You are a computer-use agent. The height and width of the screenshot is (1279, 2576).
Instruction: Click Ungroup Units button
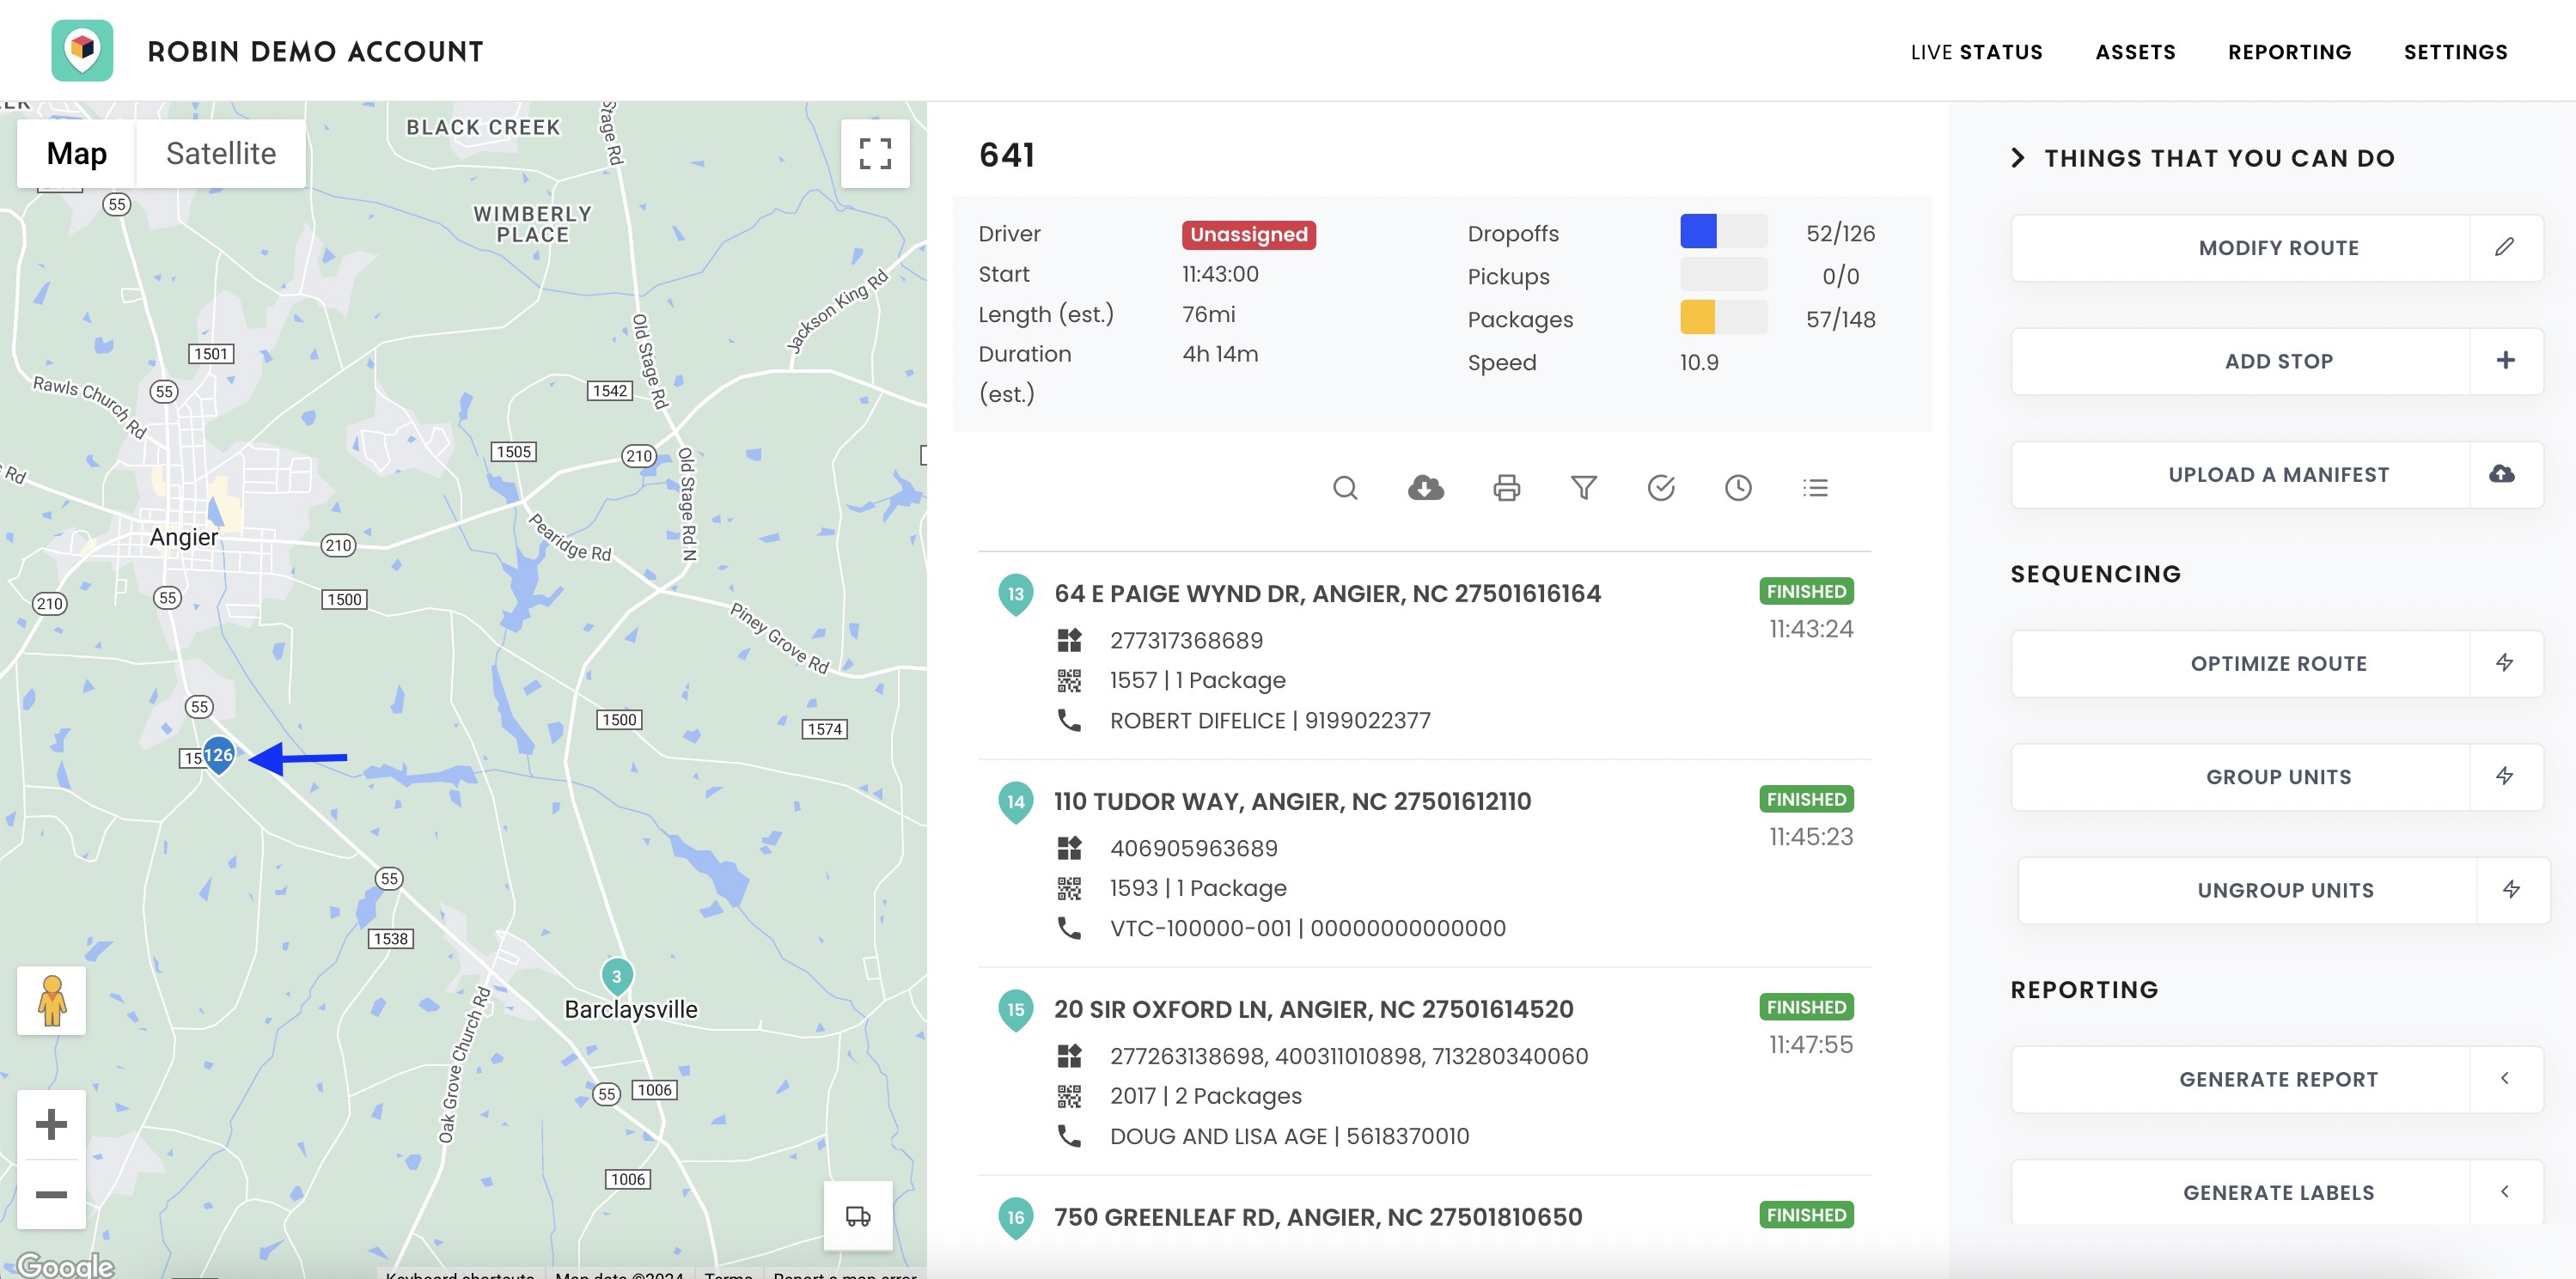click(2284, 890)
